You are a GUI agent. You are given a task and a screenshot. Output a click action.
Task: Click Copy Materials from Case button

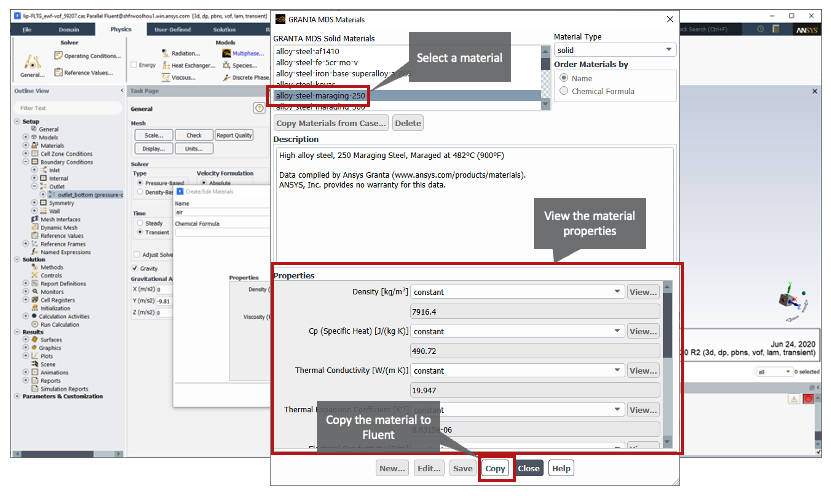click(x=331, y=123)
